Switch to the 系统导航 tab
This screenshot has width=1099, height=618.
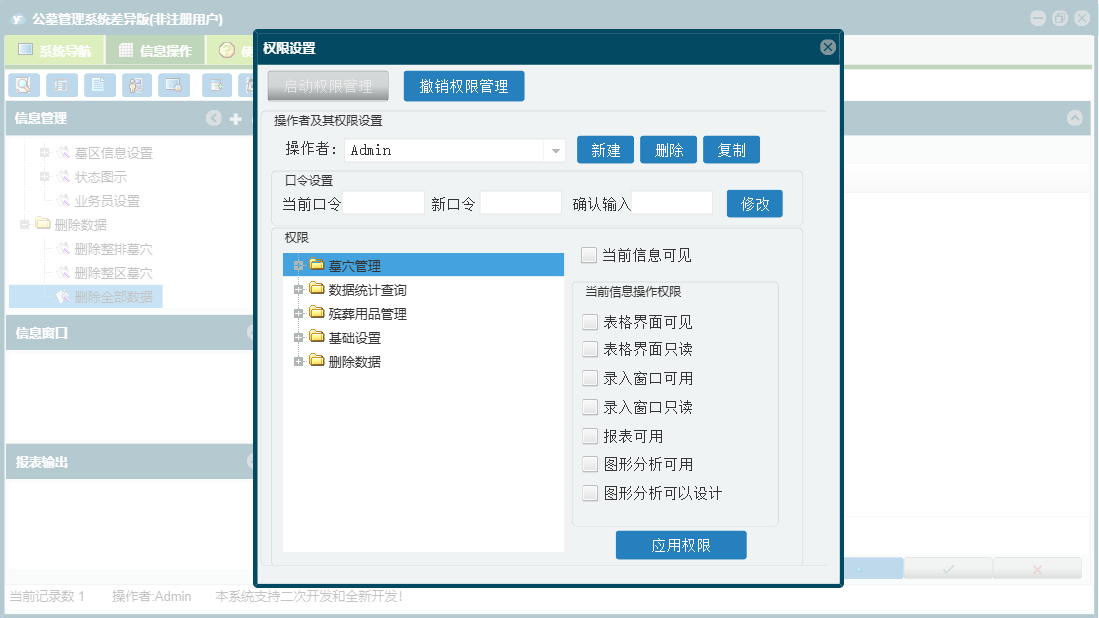pos(55,50)
